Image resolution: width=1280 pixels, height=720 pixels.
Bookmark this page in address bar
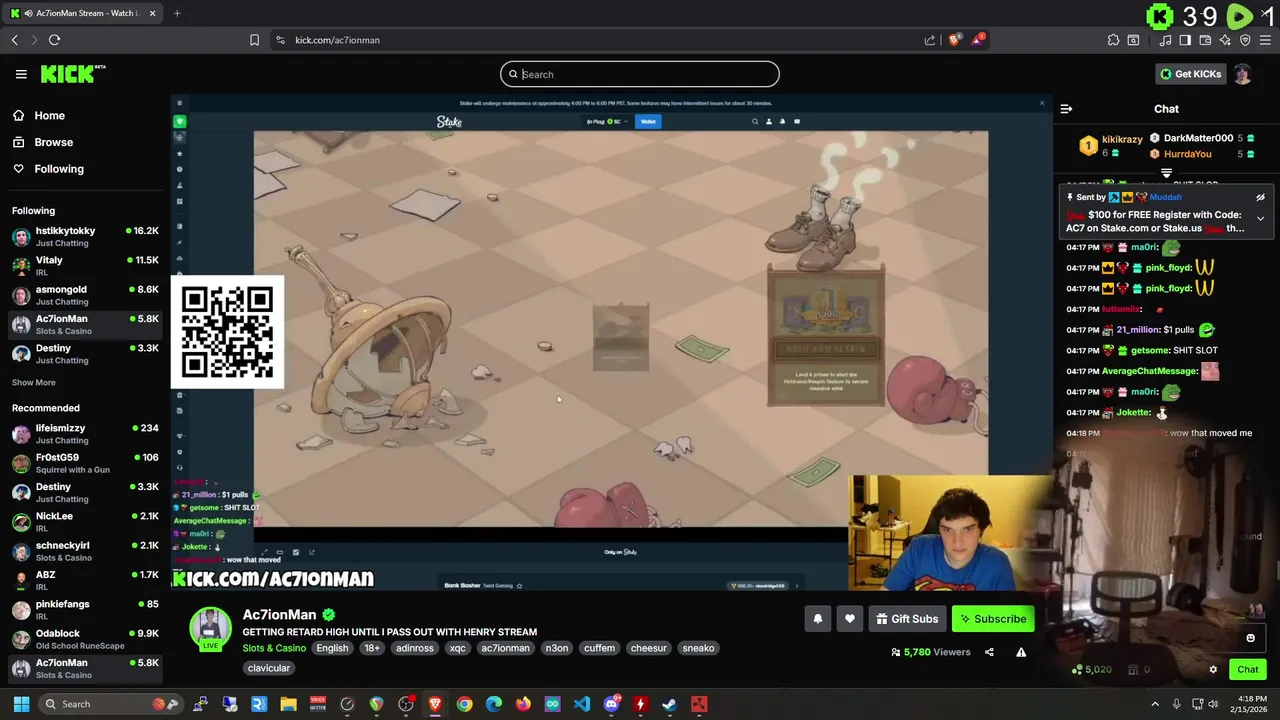(254, 40)
